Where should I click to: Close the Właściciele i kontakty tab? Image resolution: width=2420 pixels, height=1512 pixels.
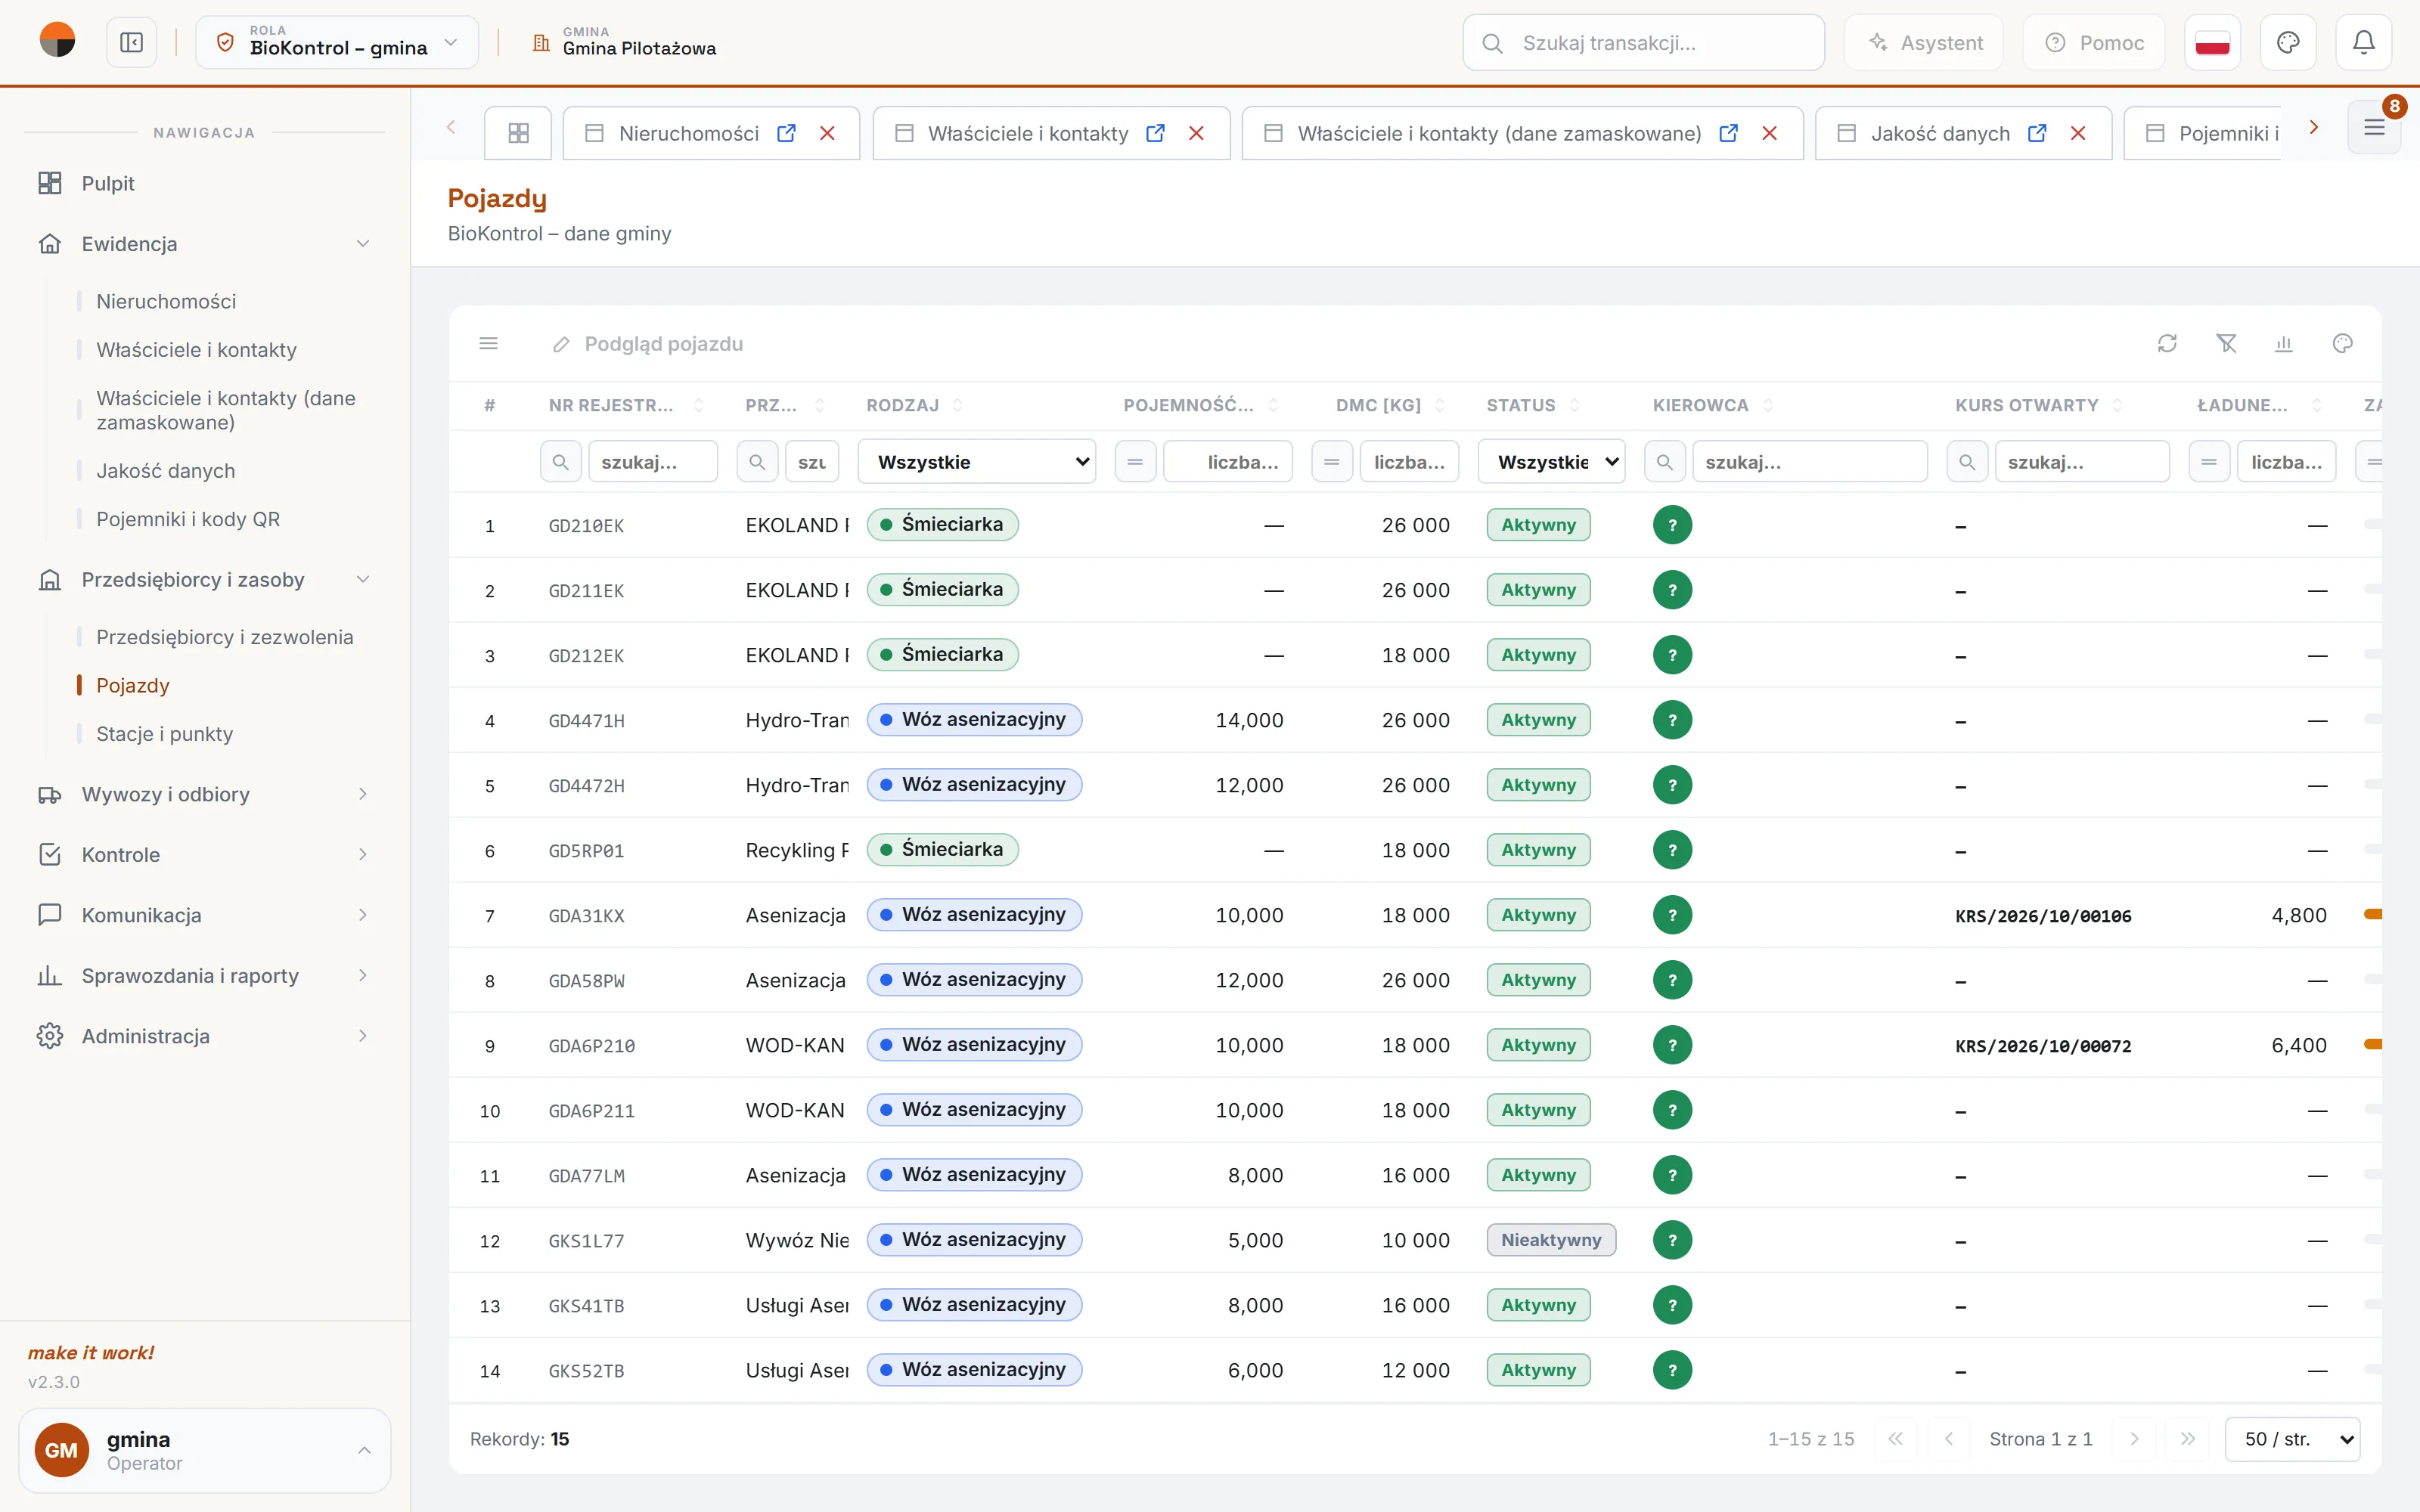pos(1196,133)
